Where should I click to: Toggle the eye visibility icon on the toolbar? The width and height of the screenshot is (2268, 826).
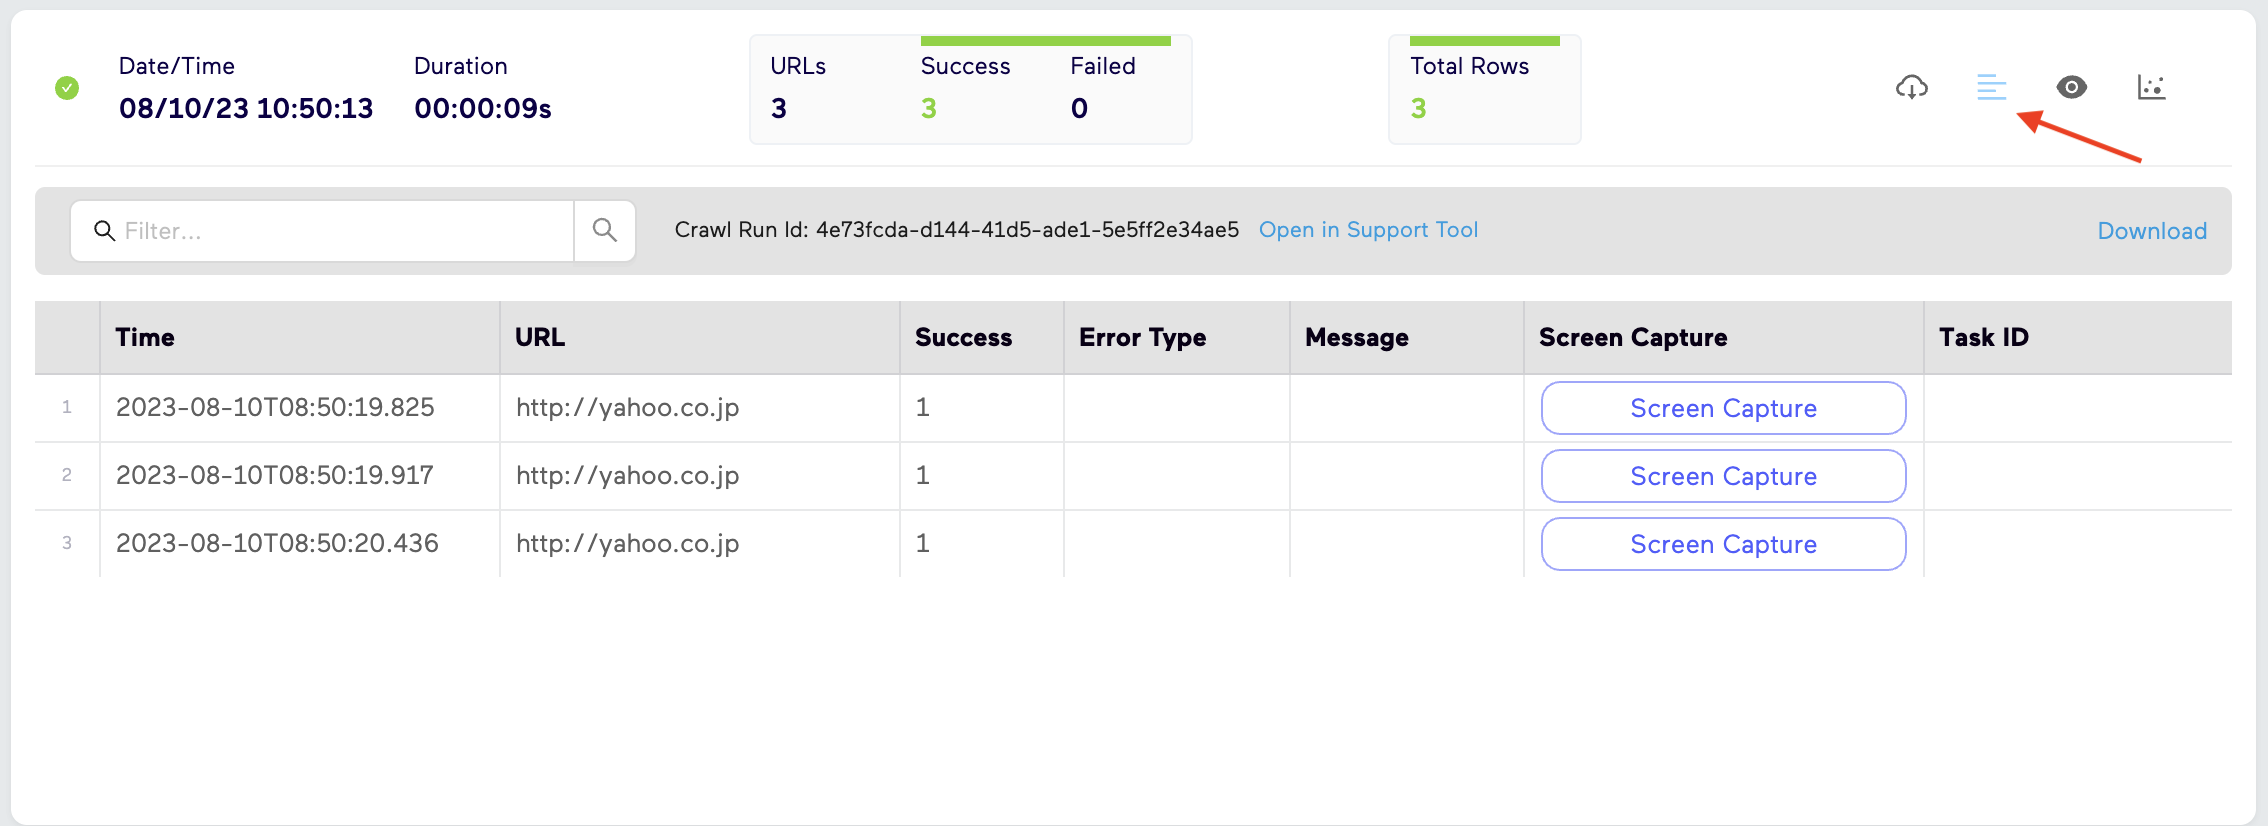point(2071,88)
